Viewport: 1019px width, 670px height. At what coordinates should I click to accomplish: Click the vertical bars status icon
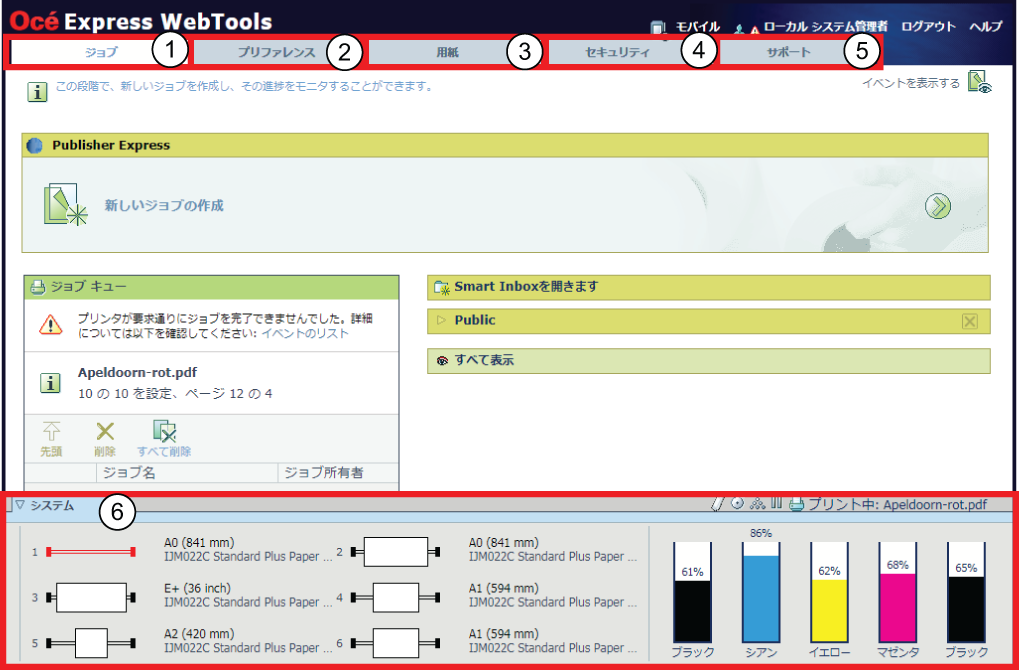(777, 503)
